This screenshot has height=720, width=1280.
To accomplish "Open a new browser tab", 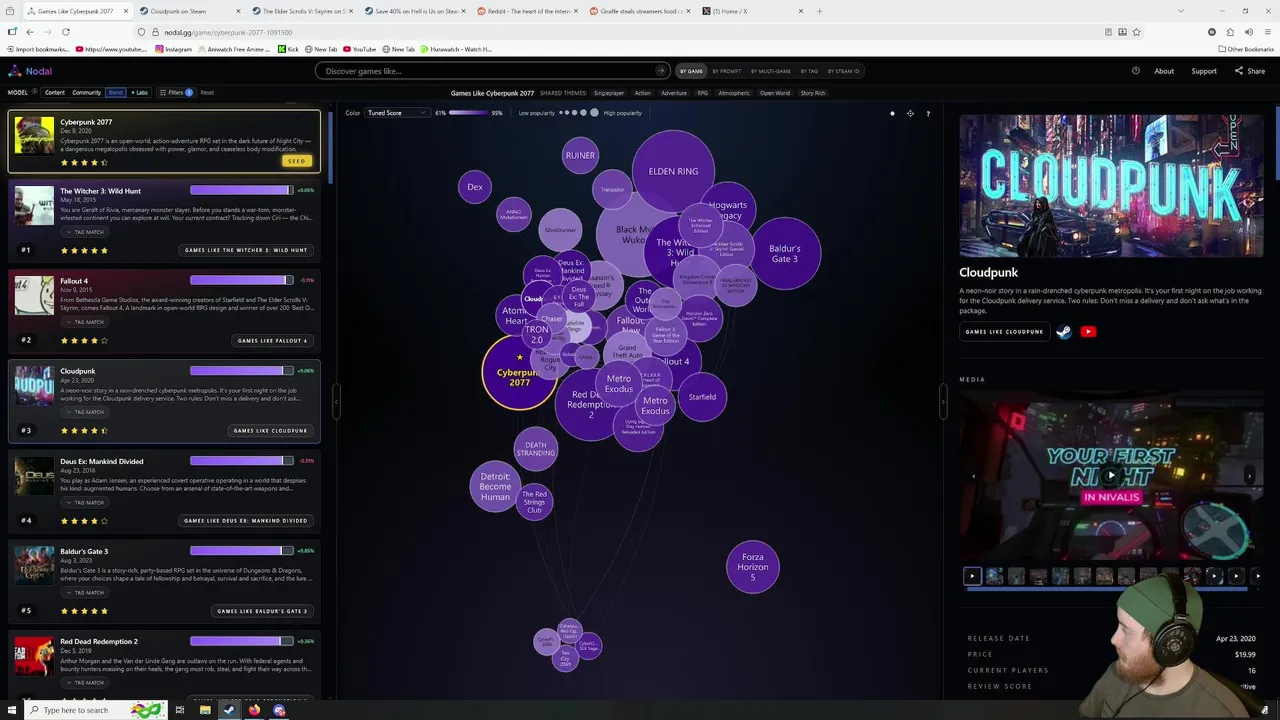I will click(819, 11).
